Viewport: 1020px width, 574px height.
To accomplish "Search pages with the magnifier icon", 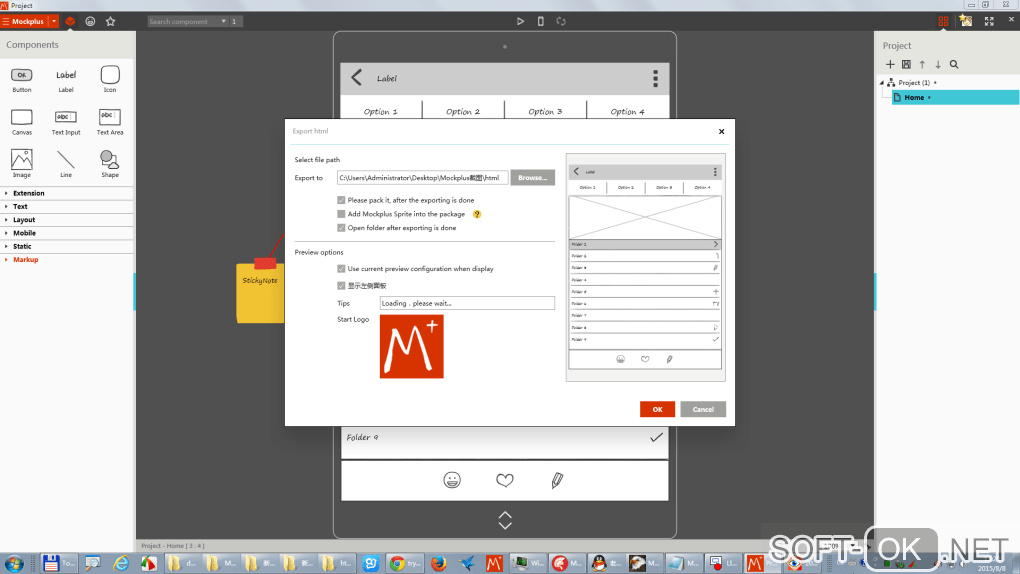I will coord(954,64).
